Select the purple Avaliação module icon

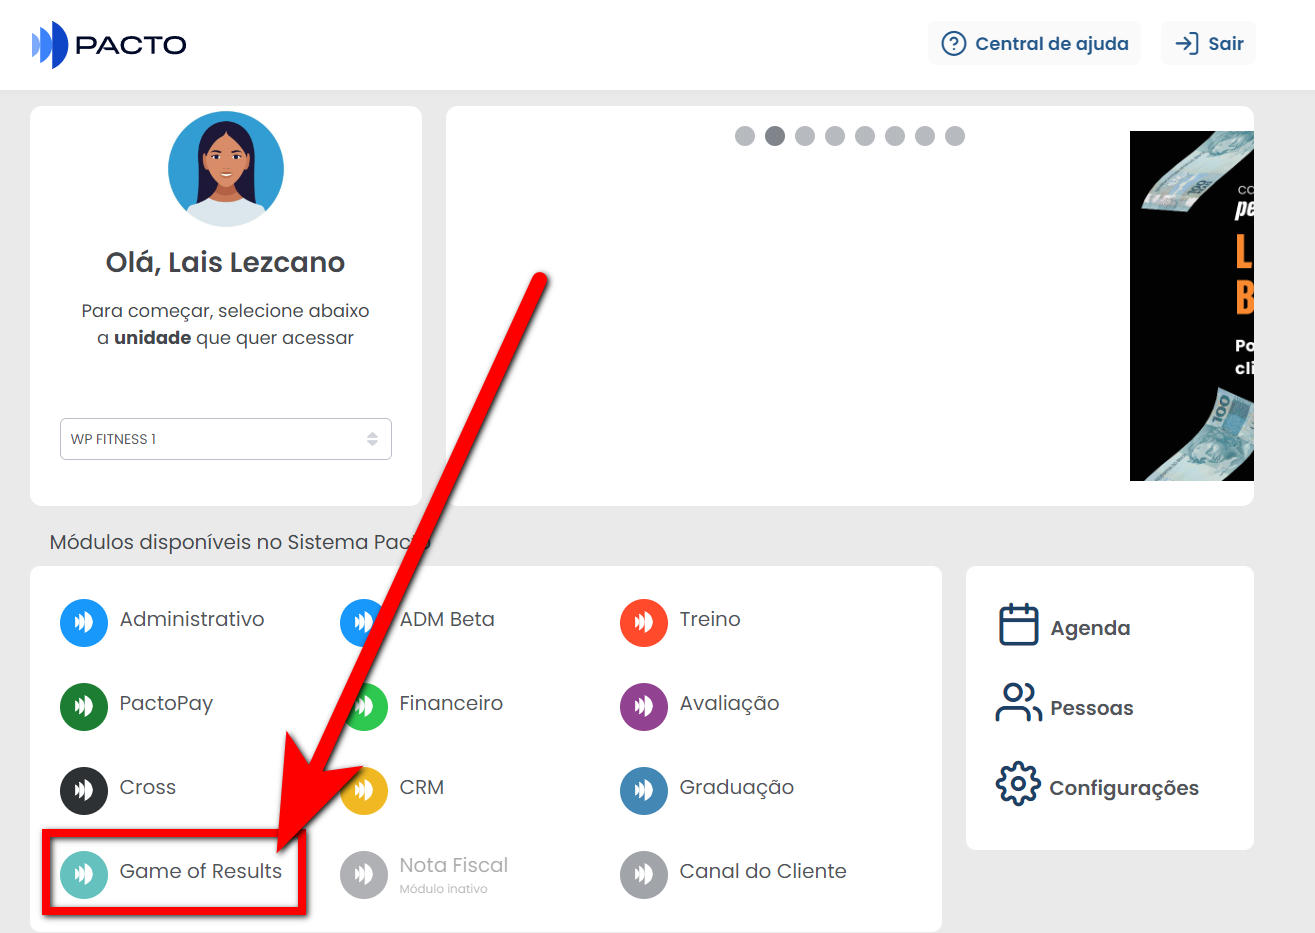pyautogui.click(x=643, y=706)
